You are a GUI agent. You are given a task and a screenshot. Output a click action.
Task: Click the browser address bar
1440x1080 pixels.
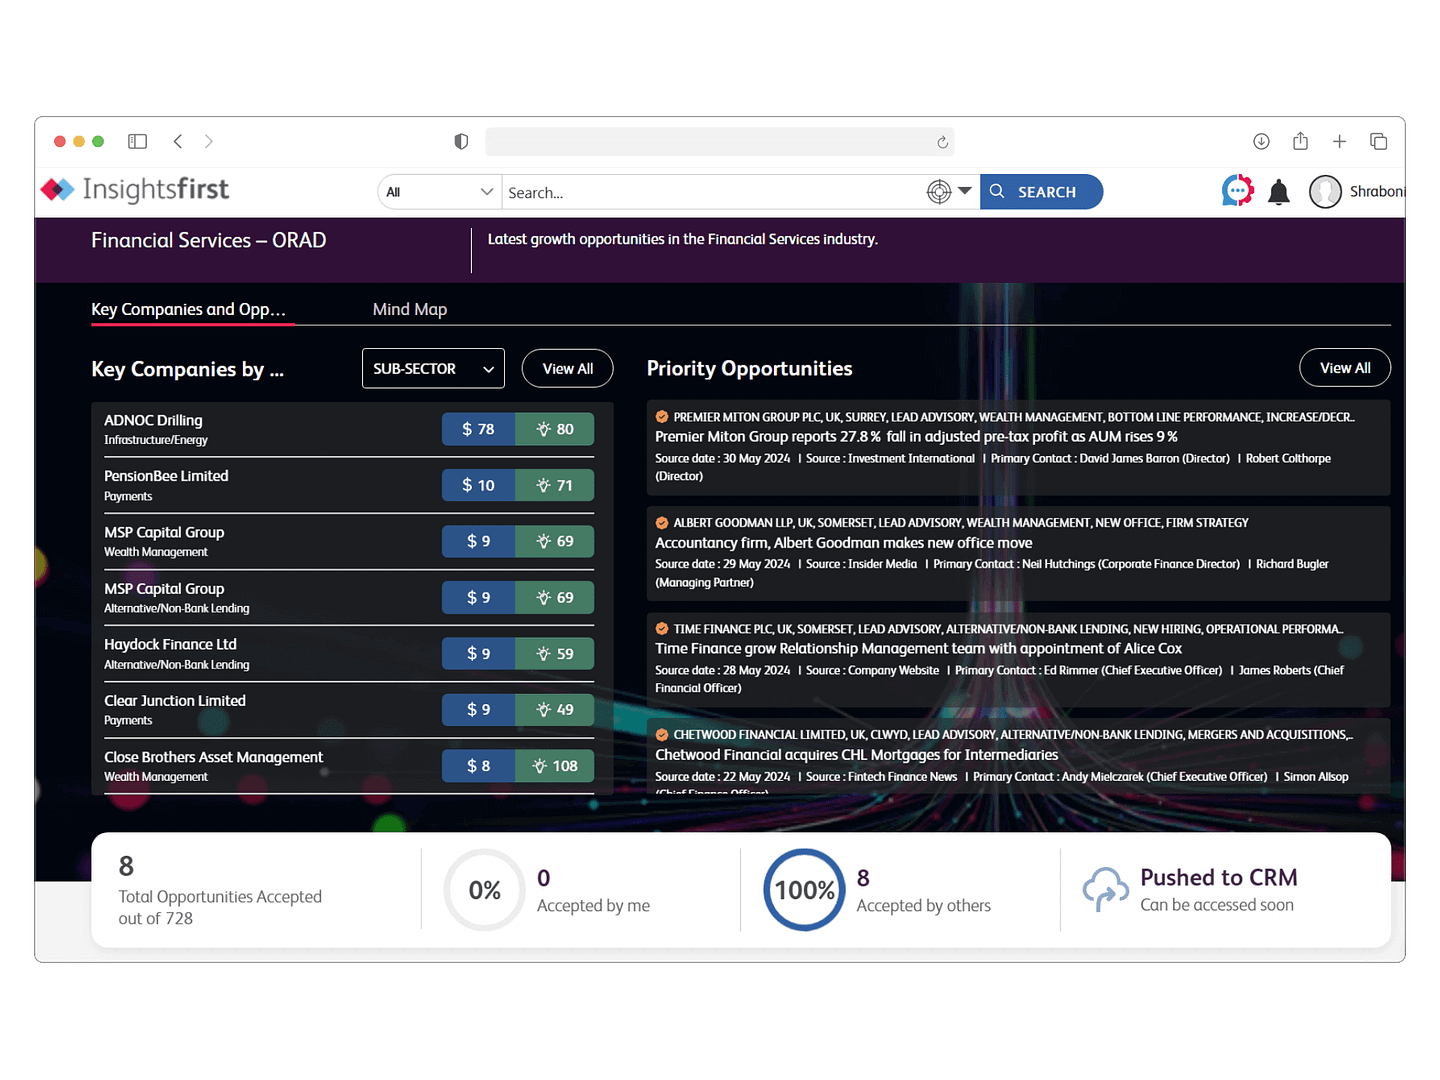point(719,142)
